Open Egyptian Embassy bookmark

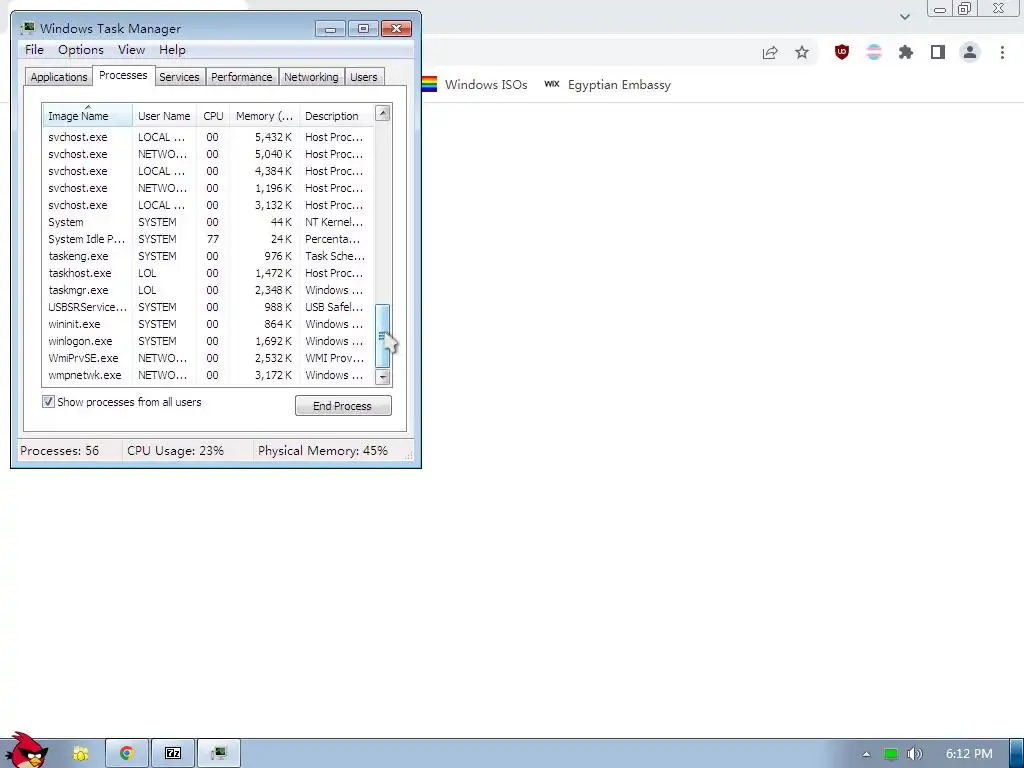click(607, 84)
